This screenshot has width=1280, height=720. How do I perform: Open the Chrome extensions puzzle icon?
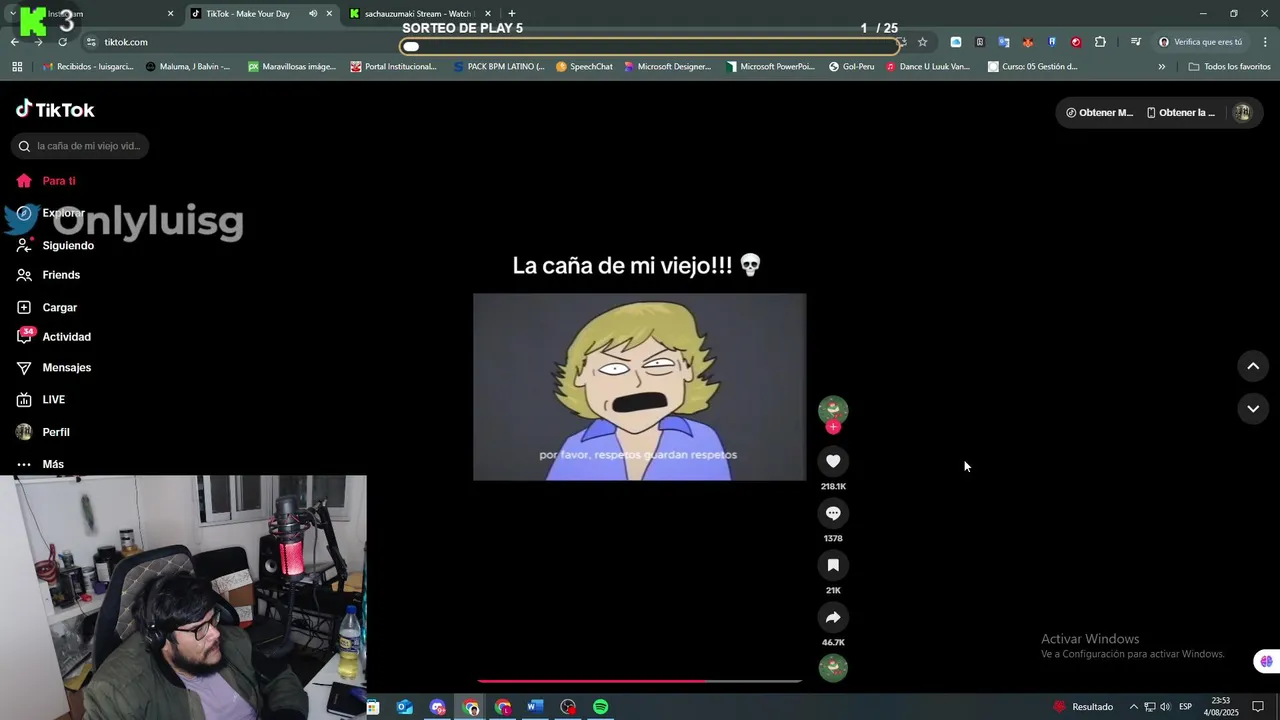point(1100,42)
